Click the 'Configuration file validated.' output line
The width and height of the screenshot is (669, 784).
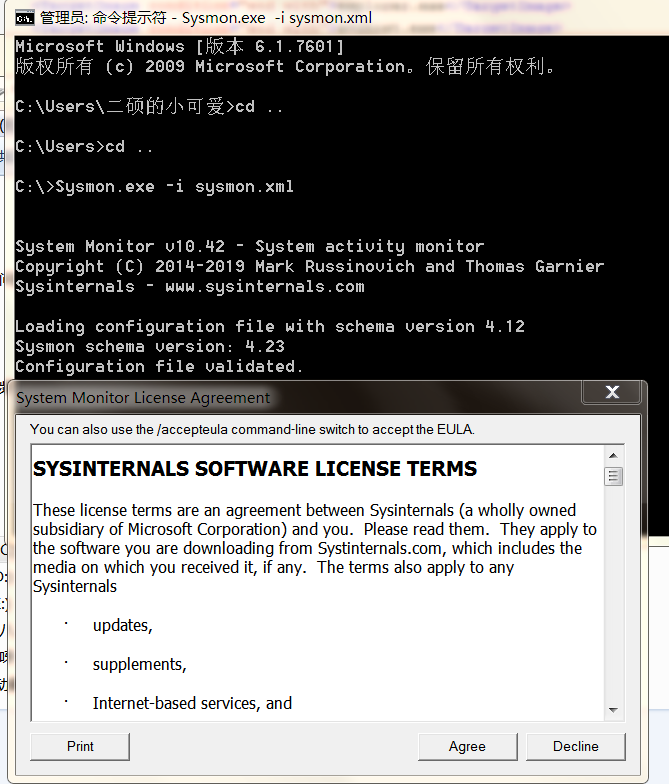tap(159, 366)
